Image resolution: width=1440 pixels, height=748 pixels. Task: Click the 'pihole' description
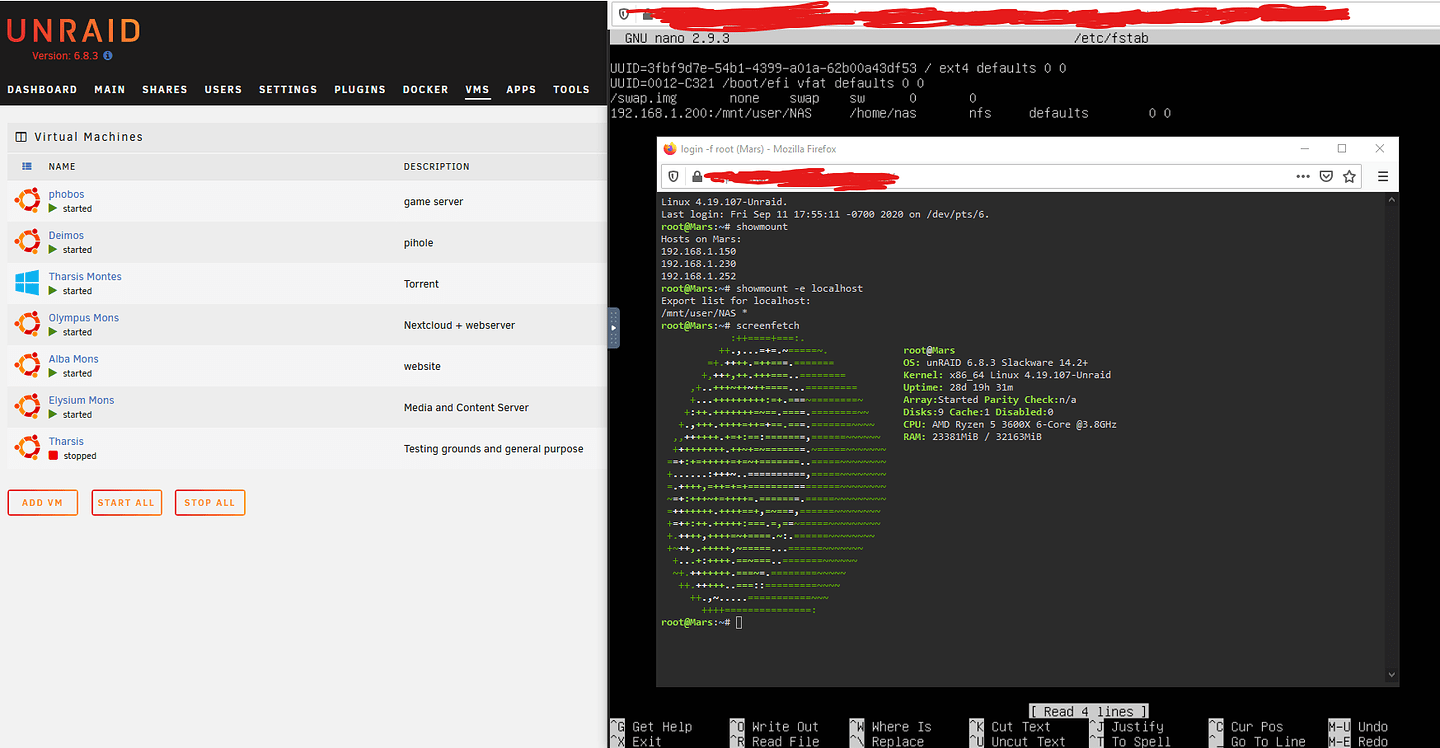point(418,242)
